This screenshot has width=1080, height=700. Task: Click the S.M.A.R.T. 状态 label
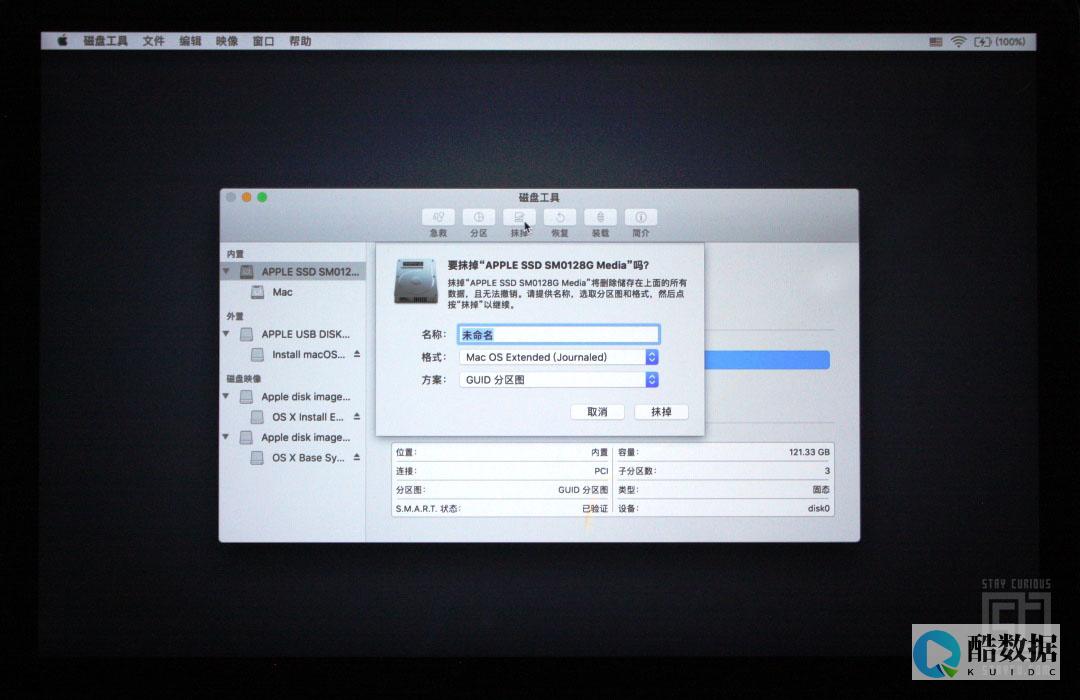tap(428, 508)
